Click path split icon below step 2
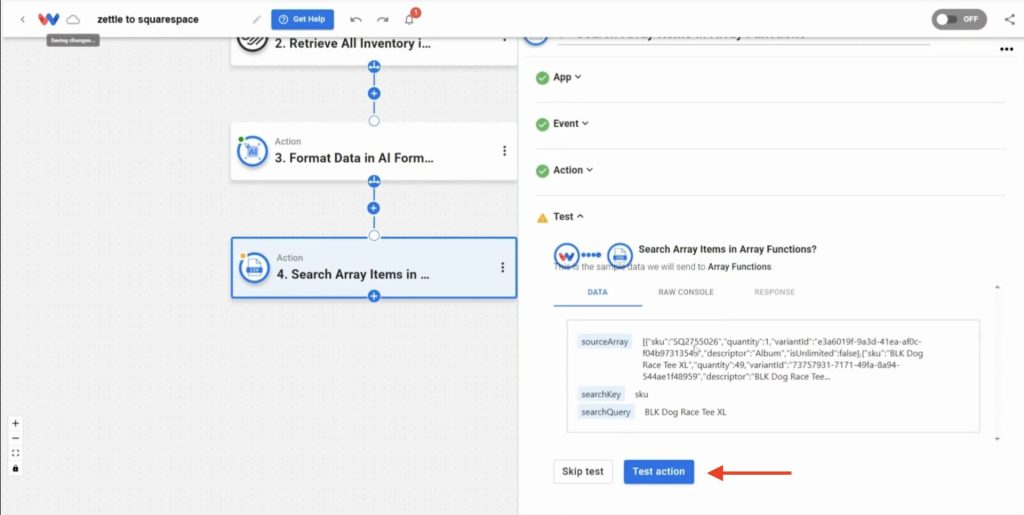The image size is (1024, 515). (374, 67)
